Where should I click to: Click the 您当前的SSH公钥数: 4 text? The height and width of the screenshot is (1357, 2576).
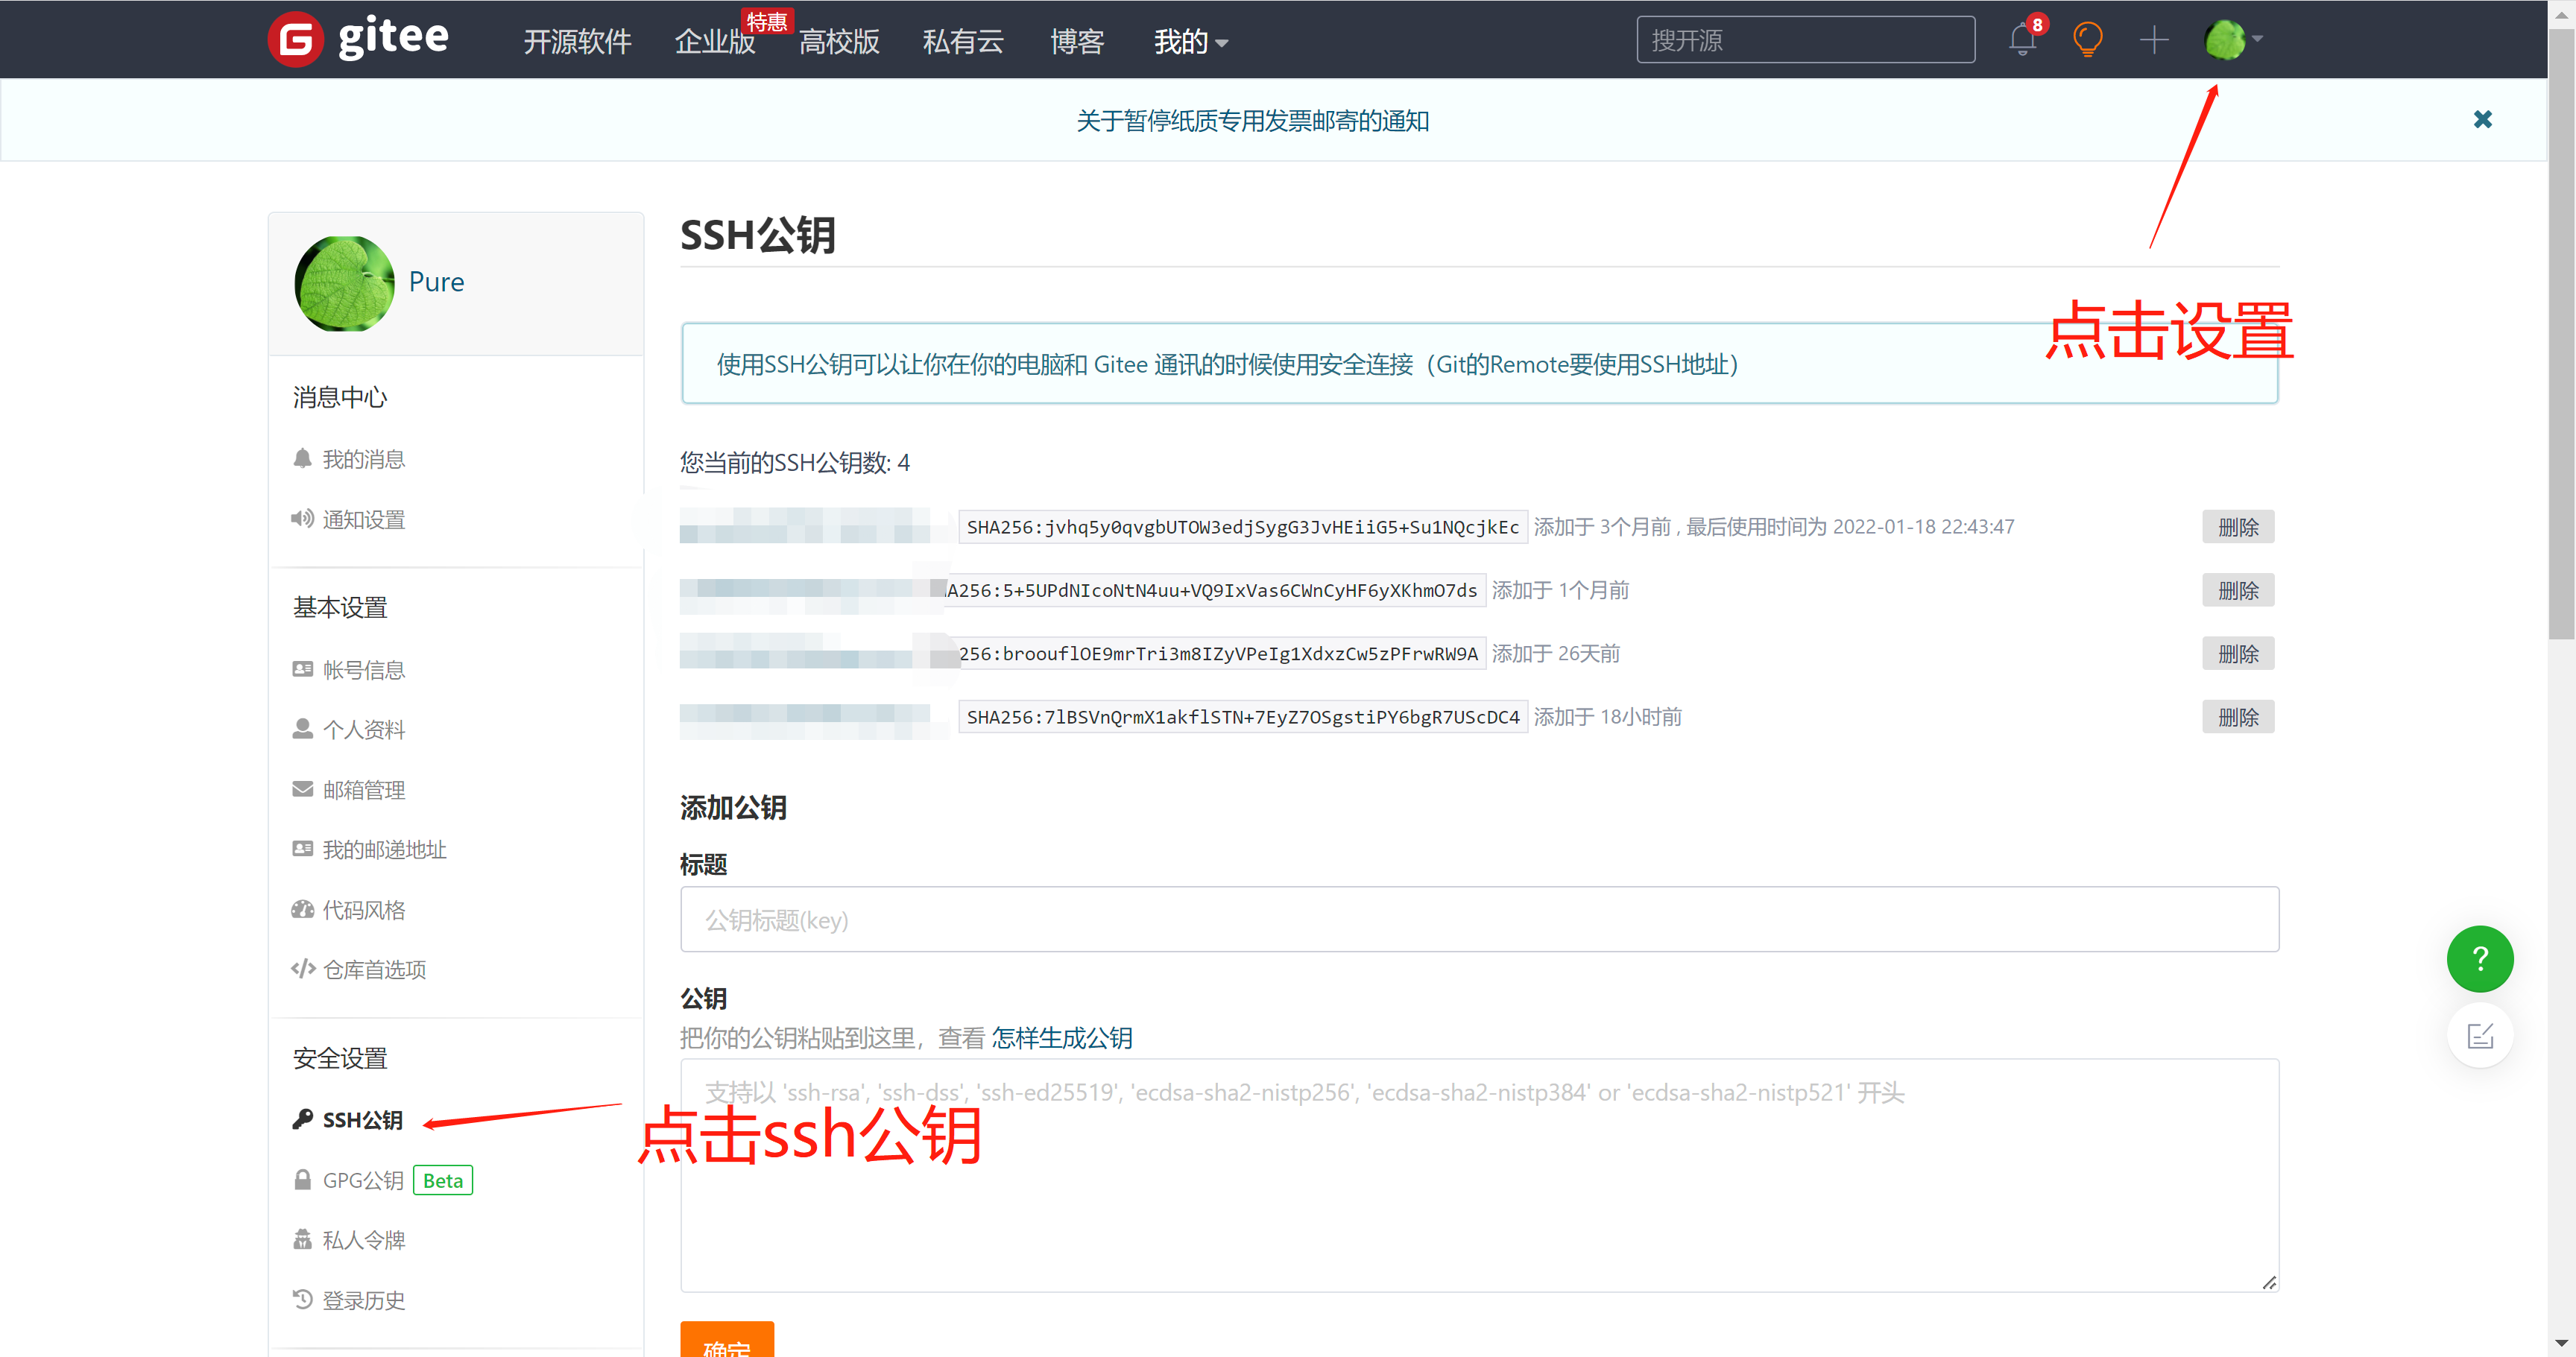(x=795, y=462)
